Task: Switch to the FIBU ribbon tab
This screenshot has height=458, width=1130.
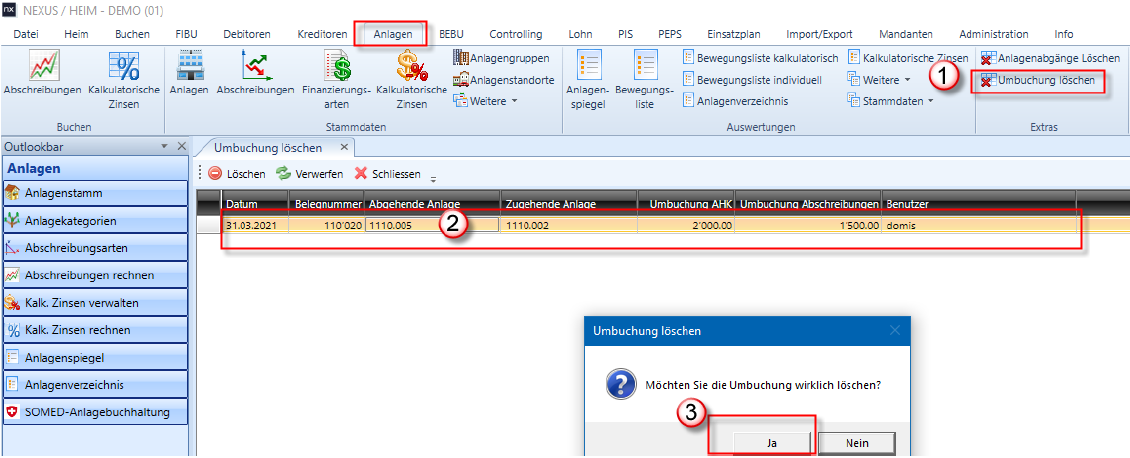Action: [186, 34]
